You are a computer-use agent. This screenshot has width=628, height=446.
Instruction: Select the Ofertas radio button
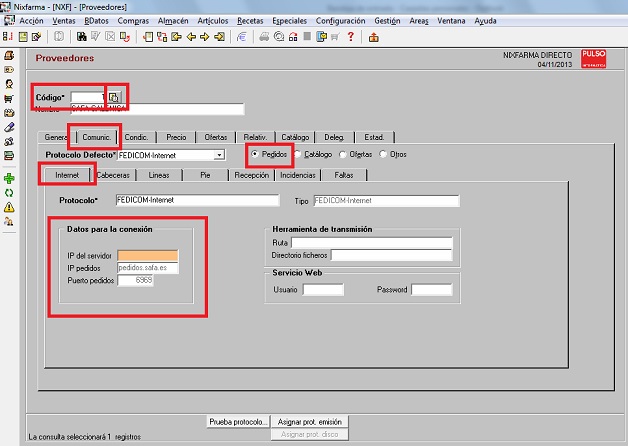click(x=343, y=154)
